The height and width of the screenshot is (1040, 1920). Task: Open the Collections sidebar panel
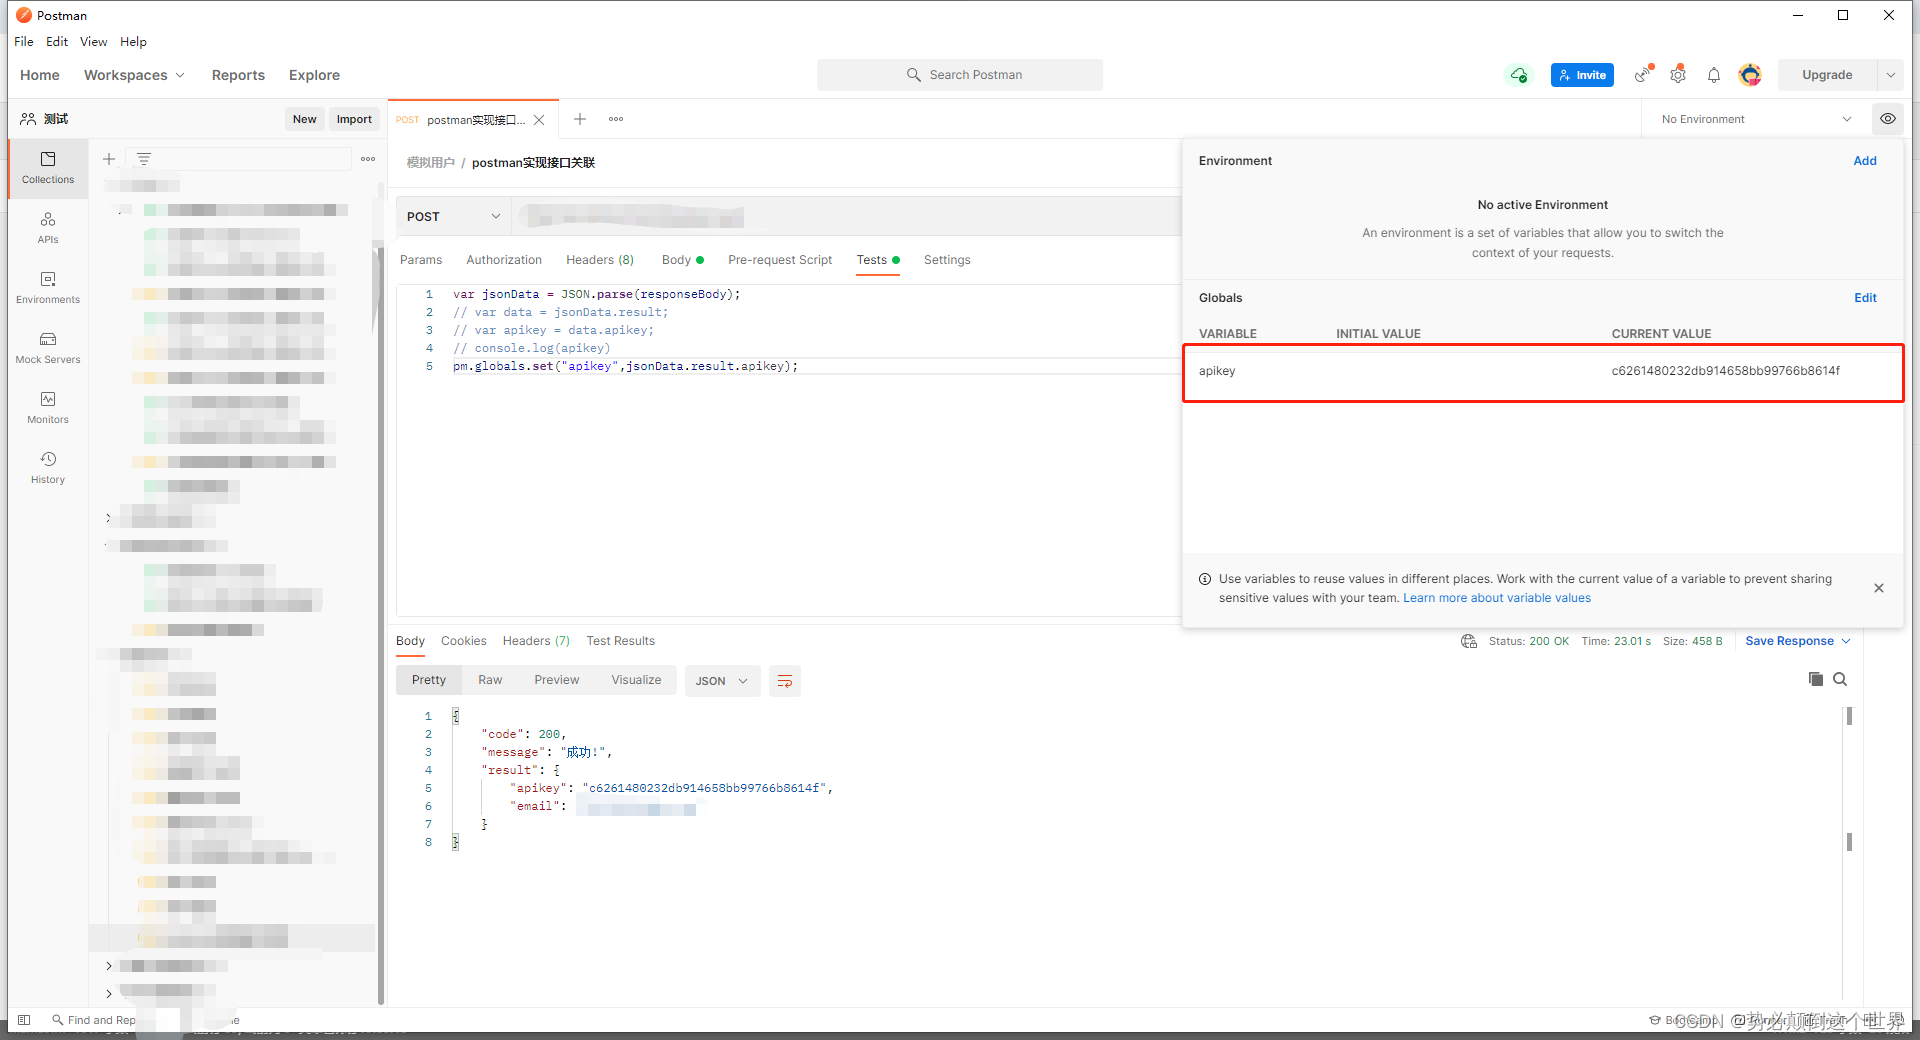tap(48, 168)
